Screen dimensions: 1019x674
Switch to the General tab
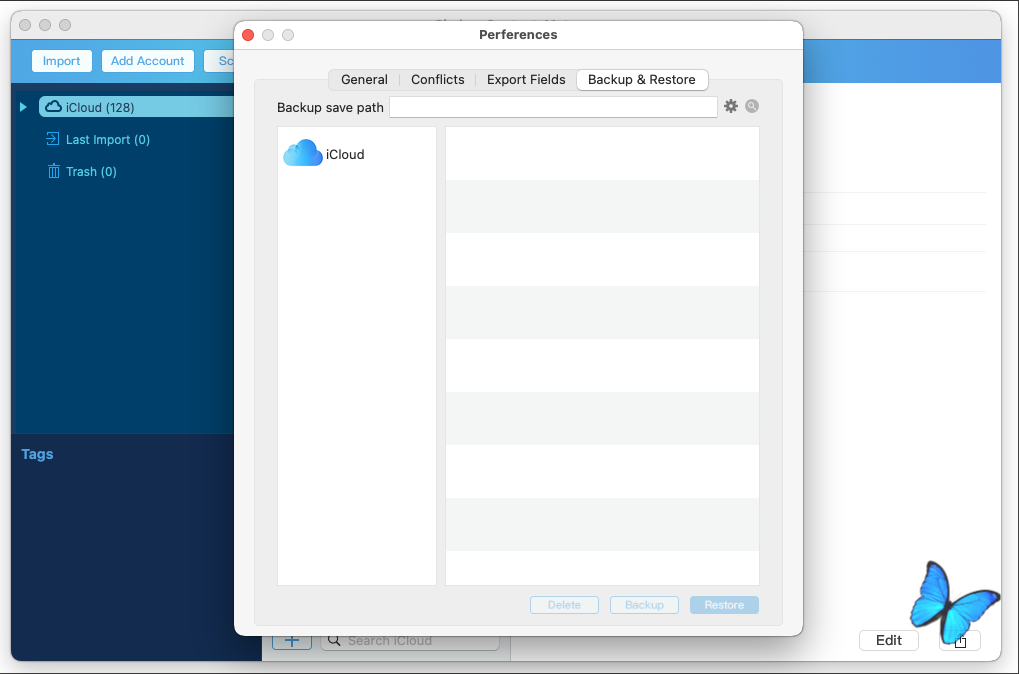(364, 80)
